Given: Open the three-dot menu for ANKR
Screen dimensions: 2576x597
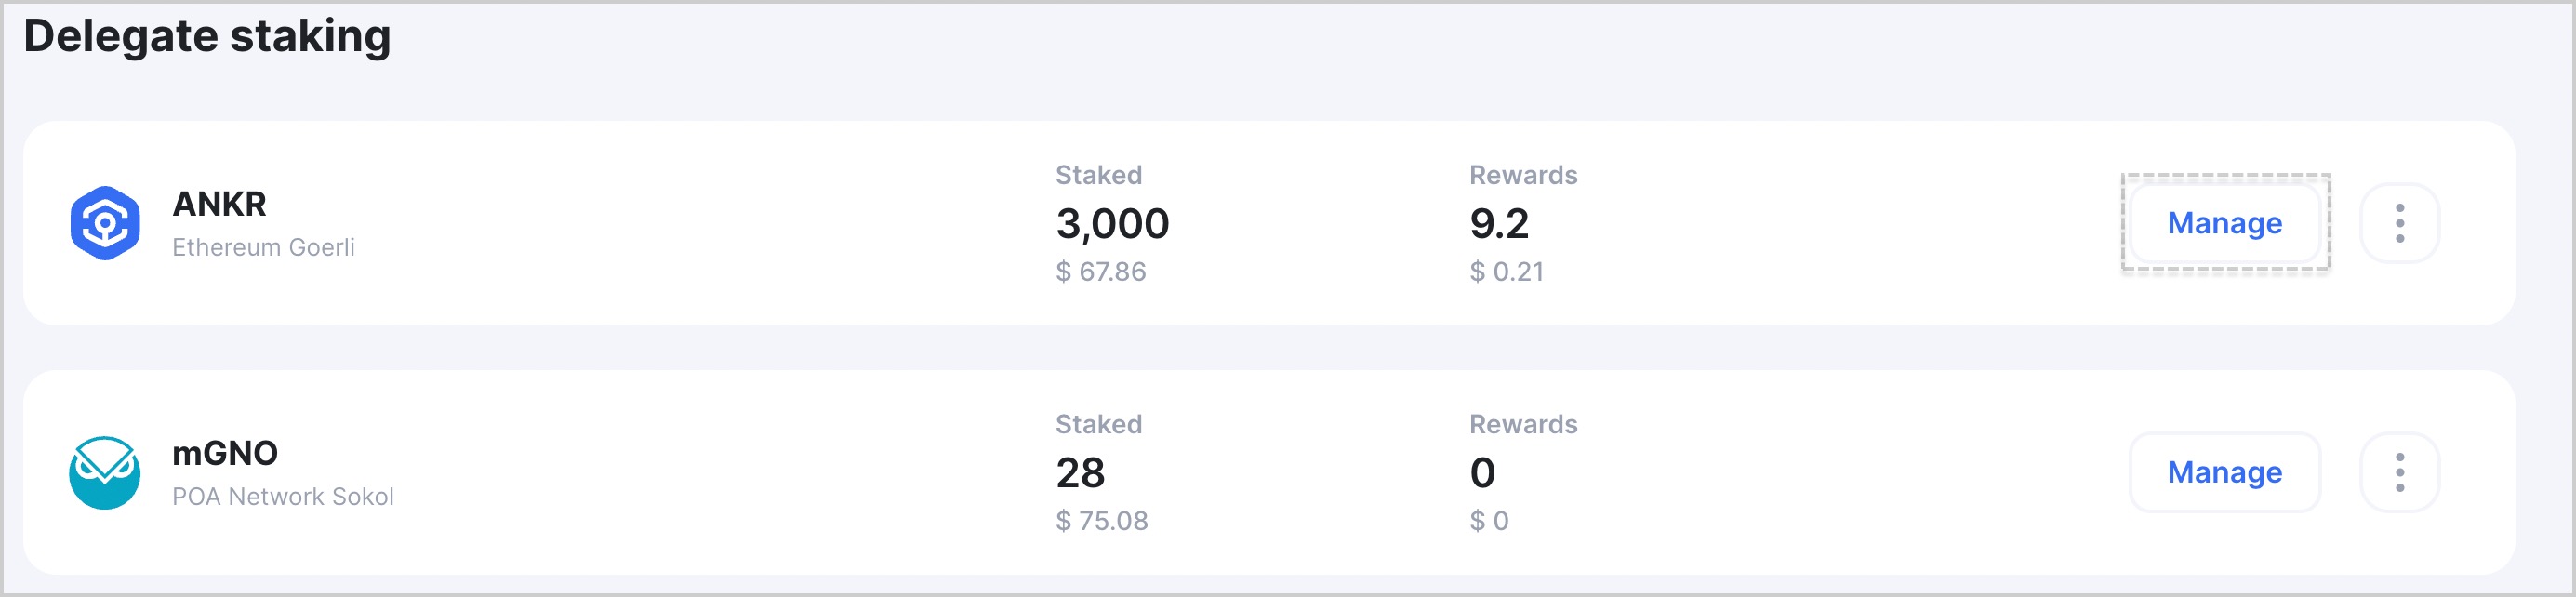Looking at the screenshot, I should tap(2399, 223).
